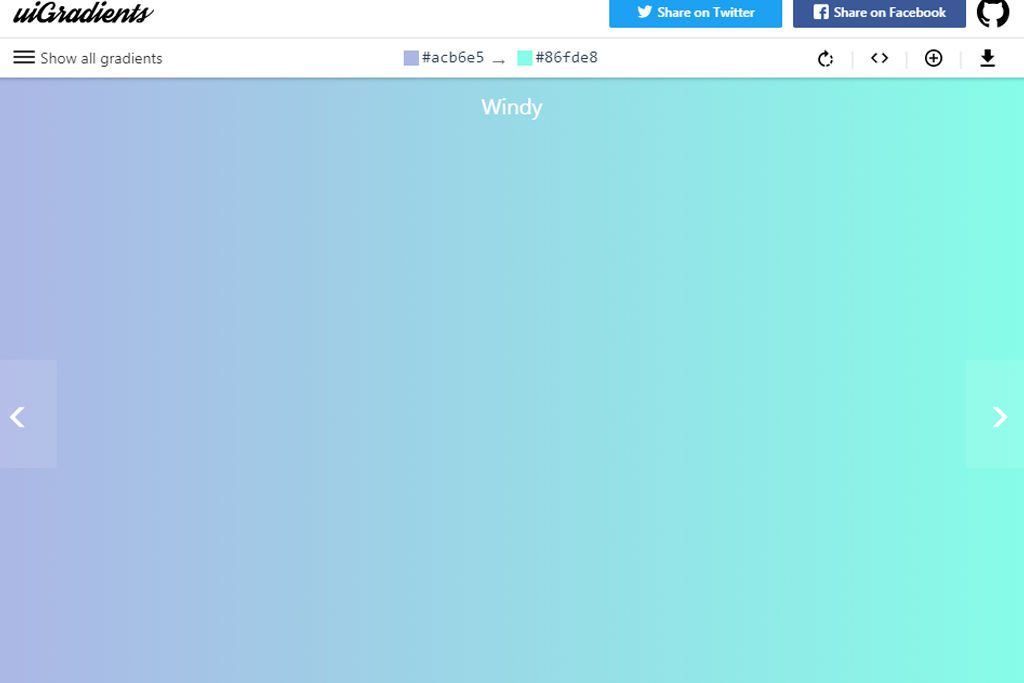Download the gradient image icon
The image size is (1024, 683).
pos(987,58)
